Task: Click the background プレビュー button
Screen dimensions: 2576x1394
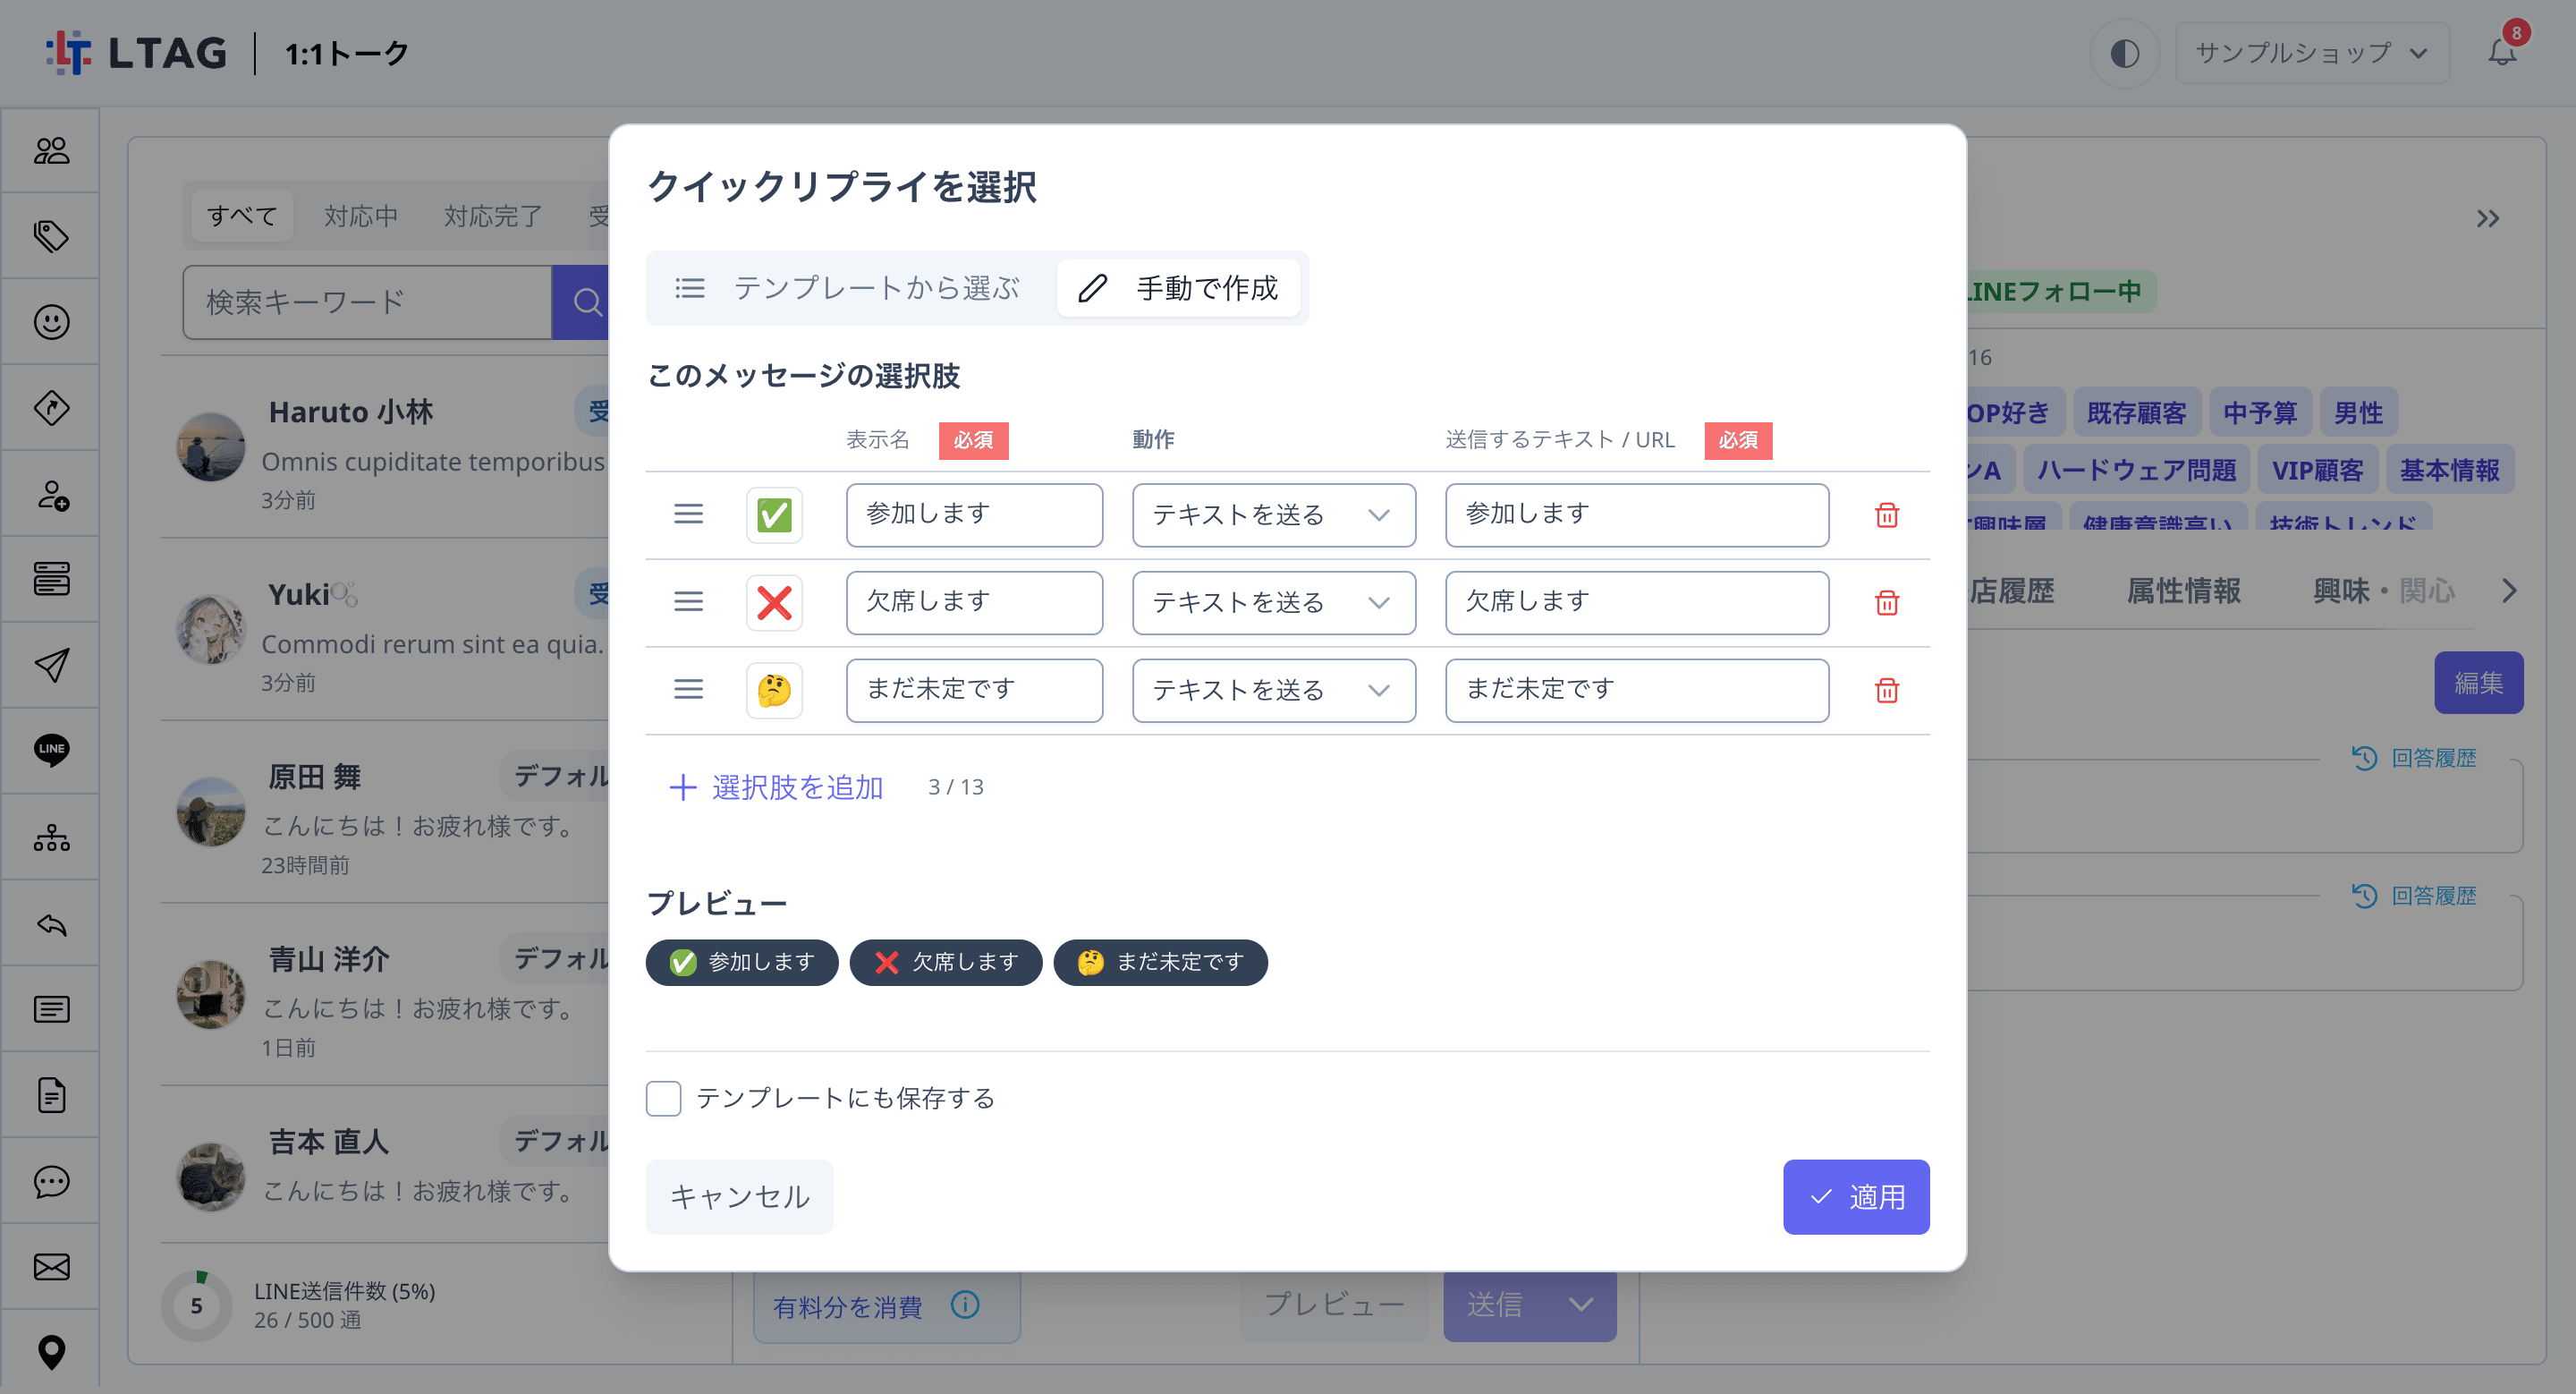Action: (x=1335, y=1304)
